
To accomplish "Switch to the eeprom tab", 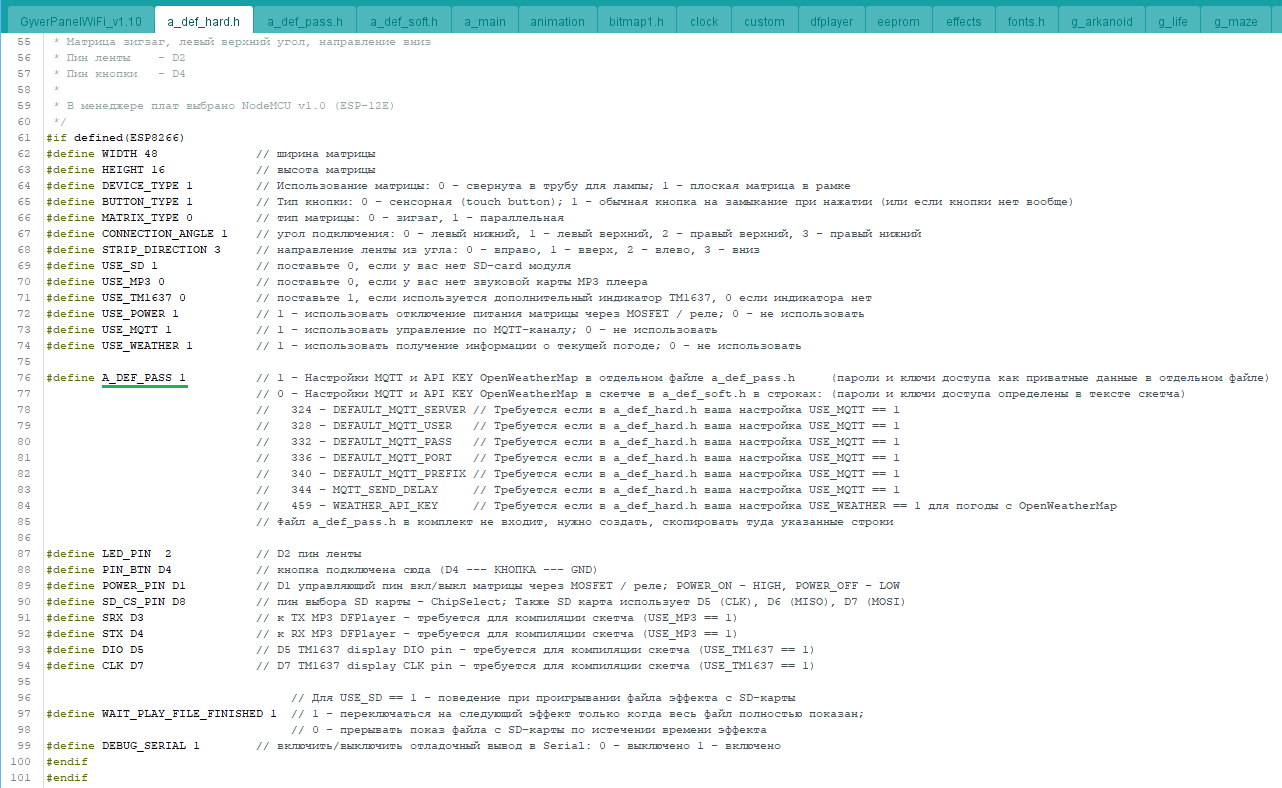I will click(x=898, y=21).
